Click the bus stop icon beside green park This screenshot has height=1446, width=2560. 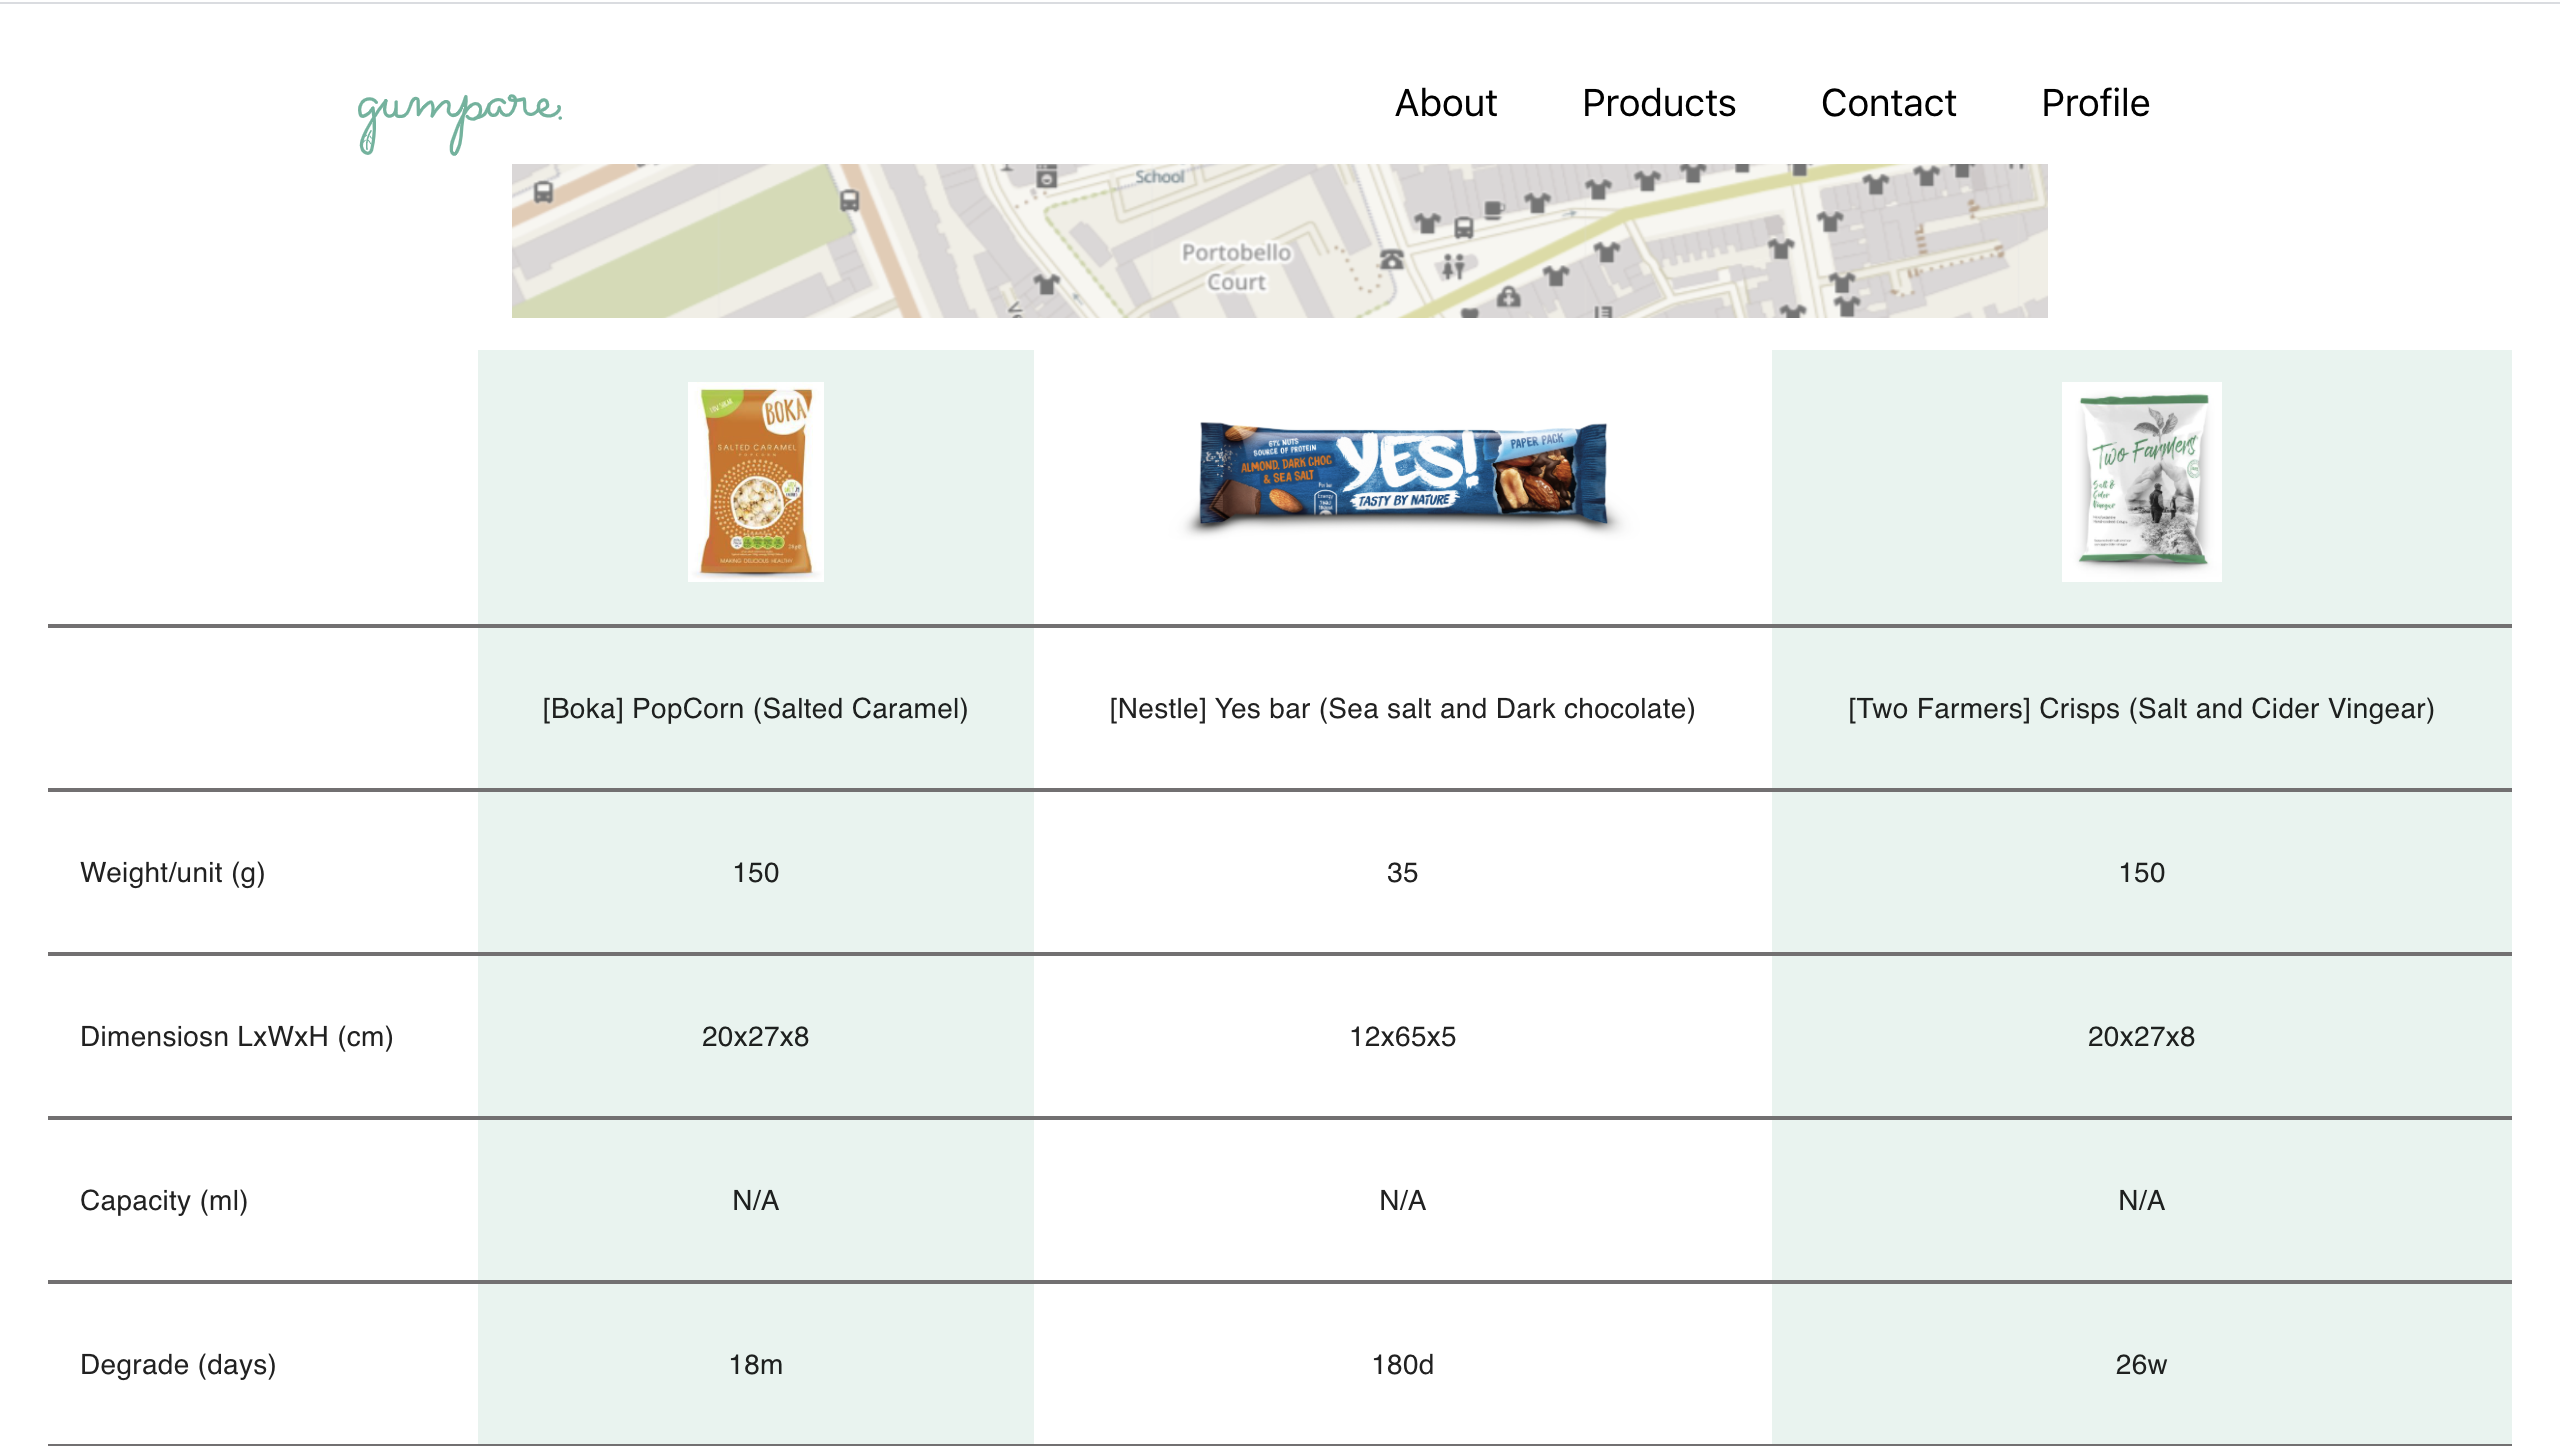tap(849, 200)
